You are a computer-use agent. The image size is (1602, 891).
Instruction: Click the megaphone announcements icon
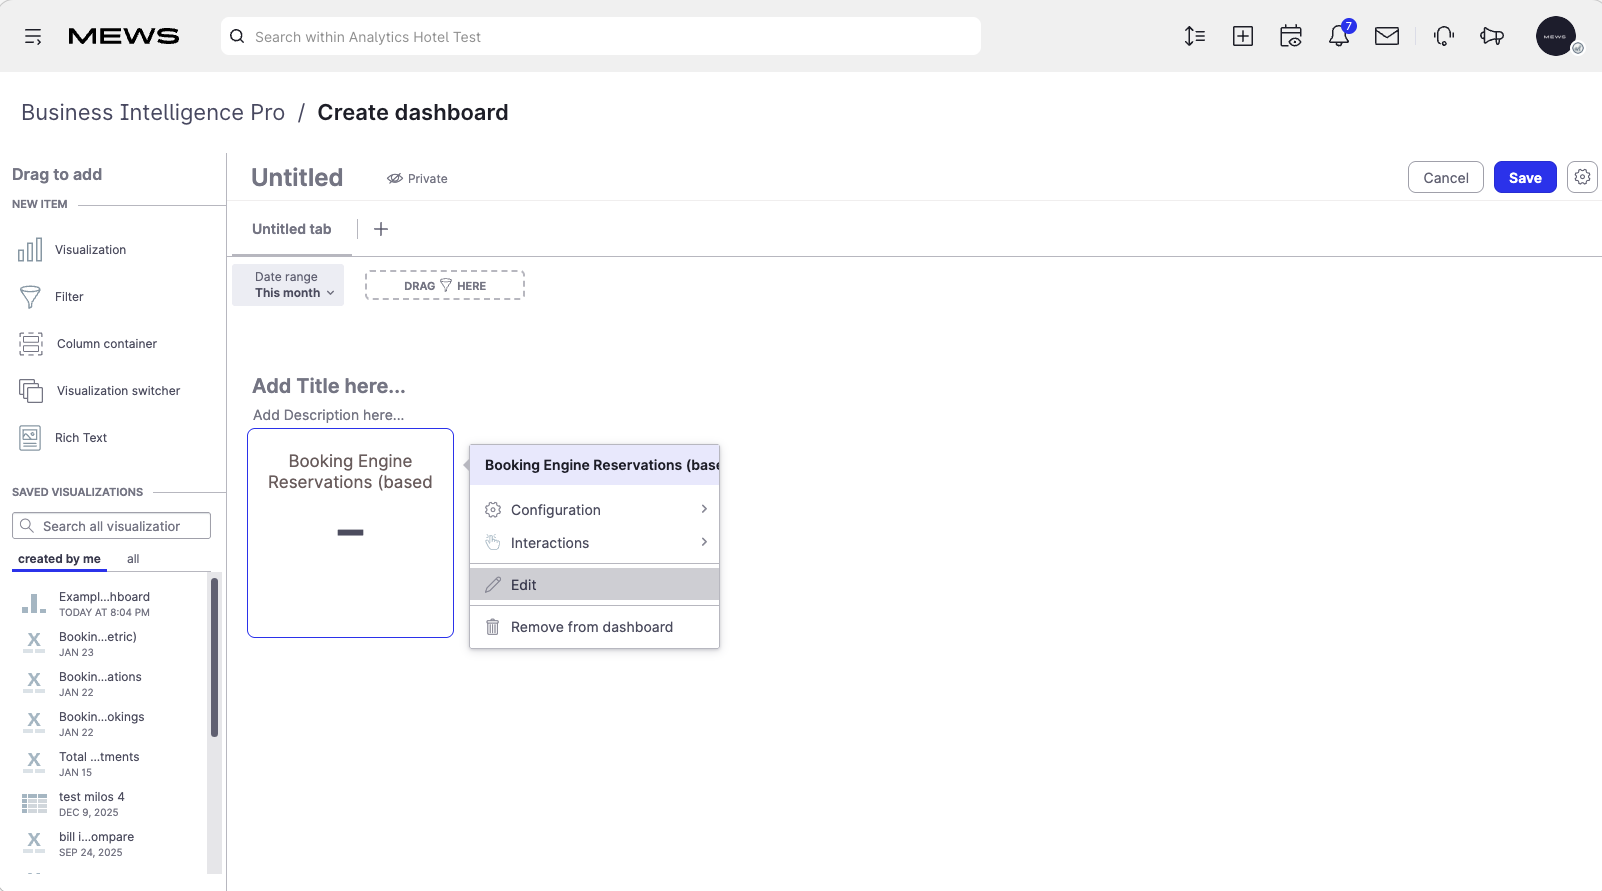1492,37
